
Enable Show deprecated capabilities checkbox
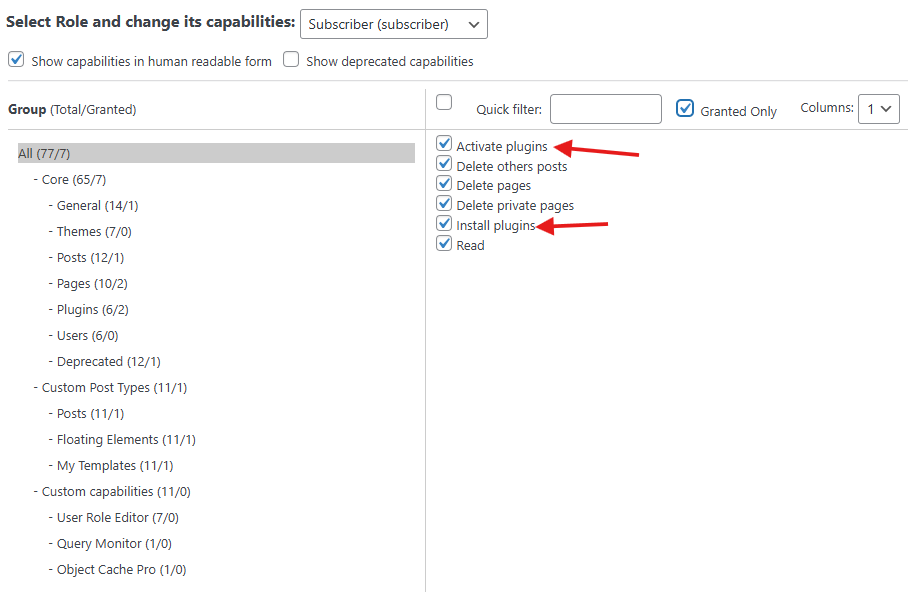click(x=291, y=60)
